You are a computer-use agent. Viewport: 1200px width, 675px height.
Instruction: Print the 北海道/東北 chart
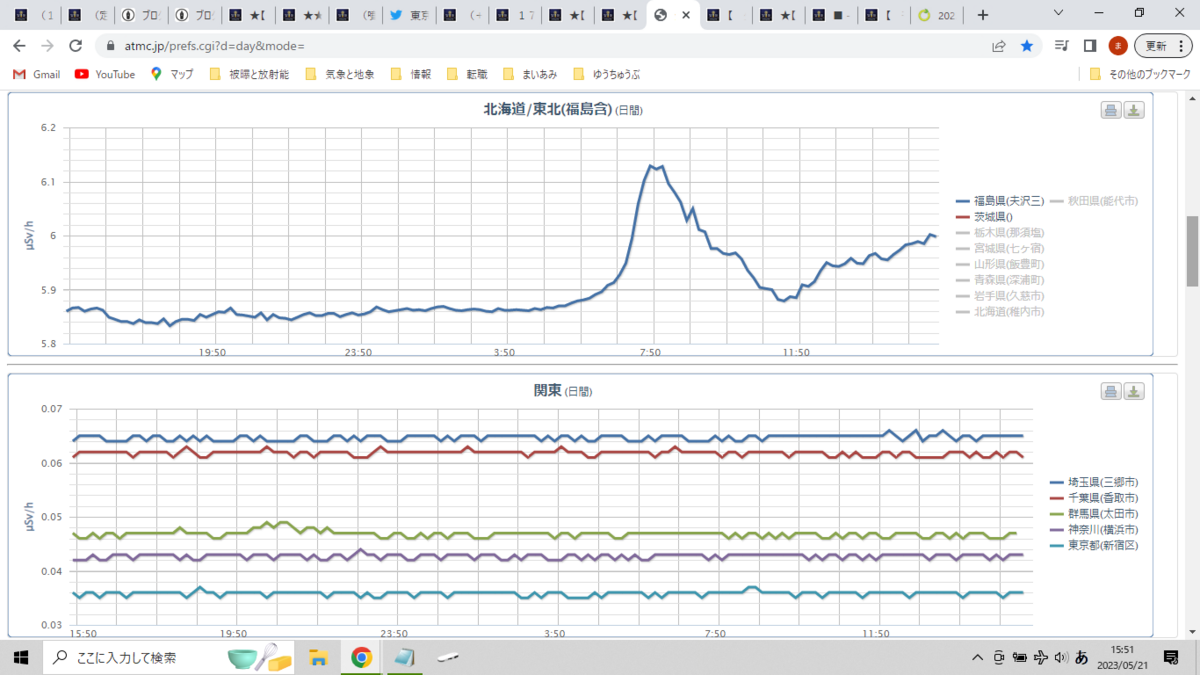click(x=1111, y=110)
